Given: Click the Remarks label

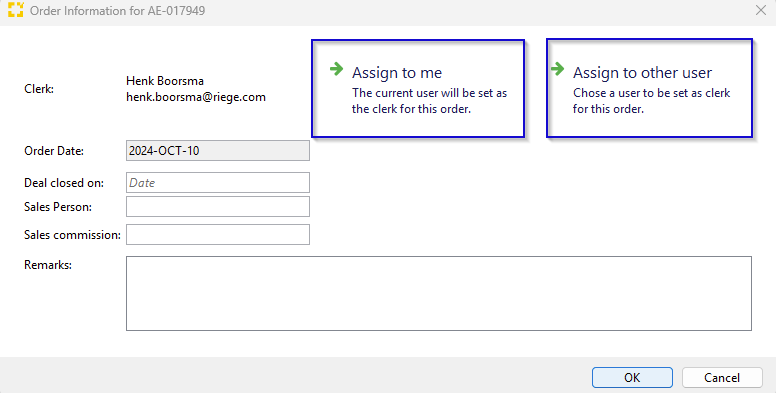Looking at the screenshot, I should [x=48, y=265].
